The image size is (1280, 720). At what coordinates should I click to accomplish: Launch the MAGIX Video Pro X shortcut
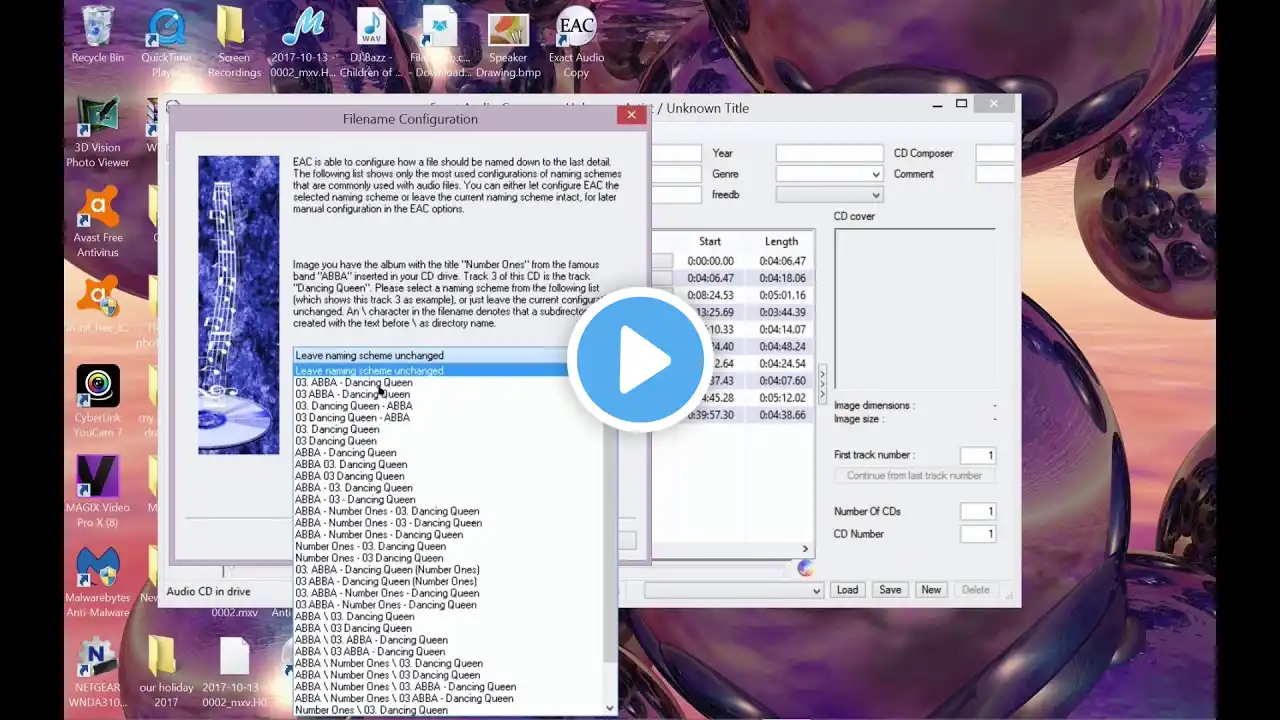98,492
